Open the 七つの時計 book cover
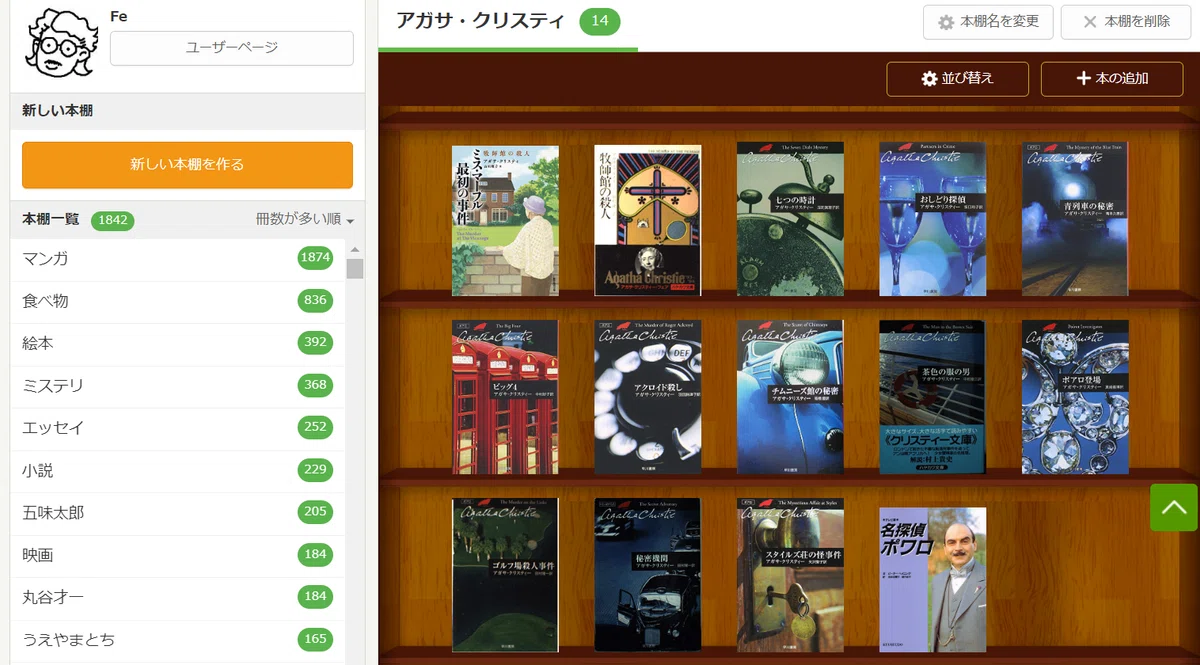This screenshot has width=1200, height=665. point(790,219)
